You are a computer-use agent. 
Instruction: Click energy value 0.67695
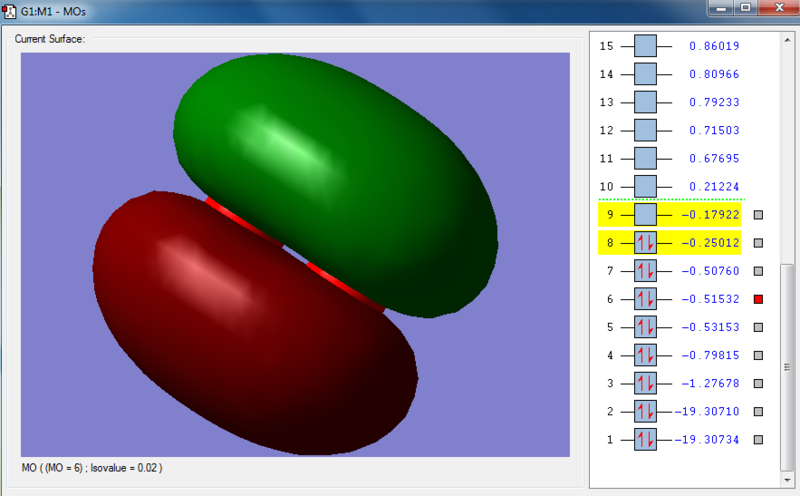click(714, 158)
